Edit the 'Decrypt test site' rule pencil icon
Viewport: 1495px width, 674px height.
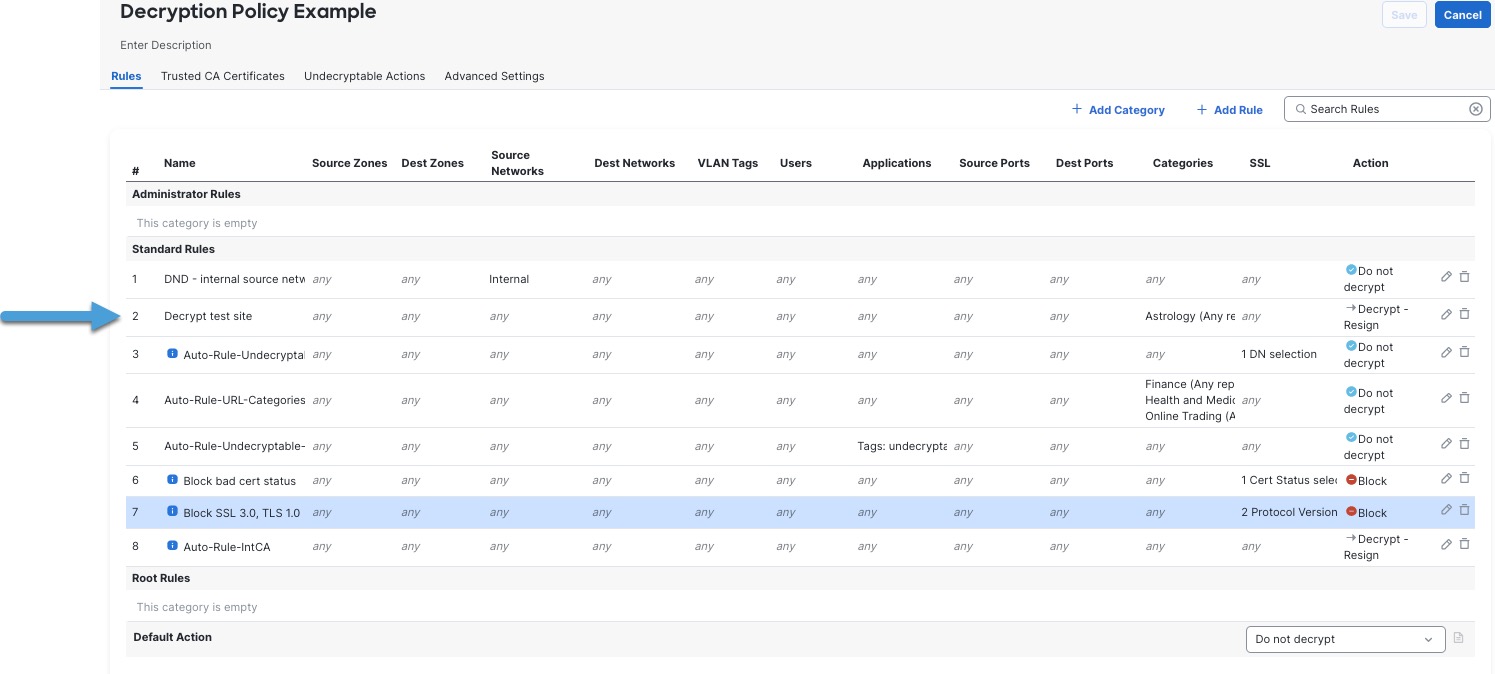(x=1446, y=314)
